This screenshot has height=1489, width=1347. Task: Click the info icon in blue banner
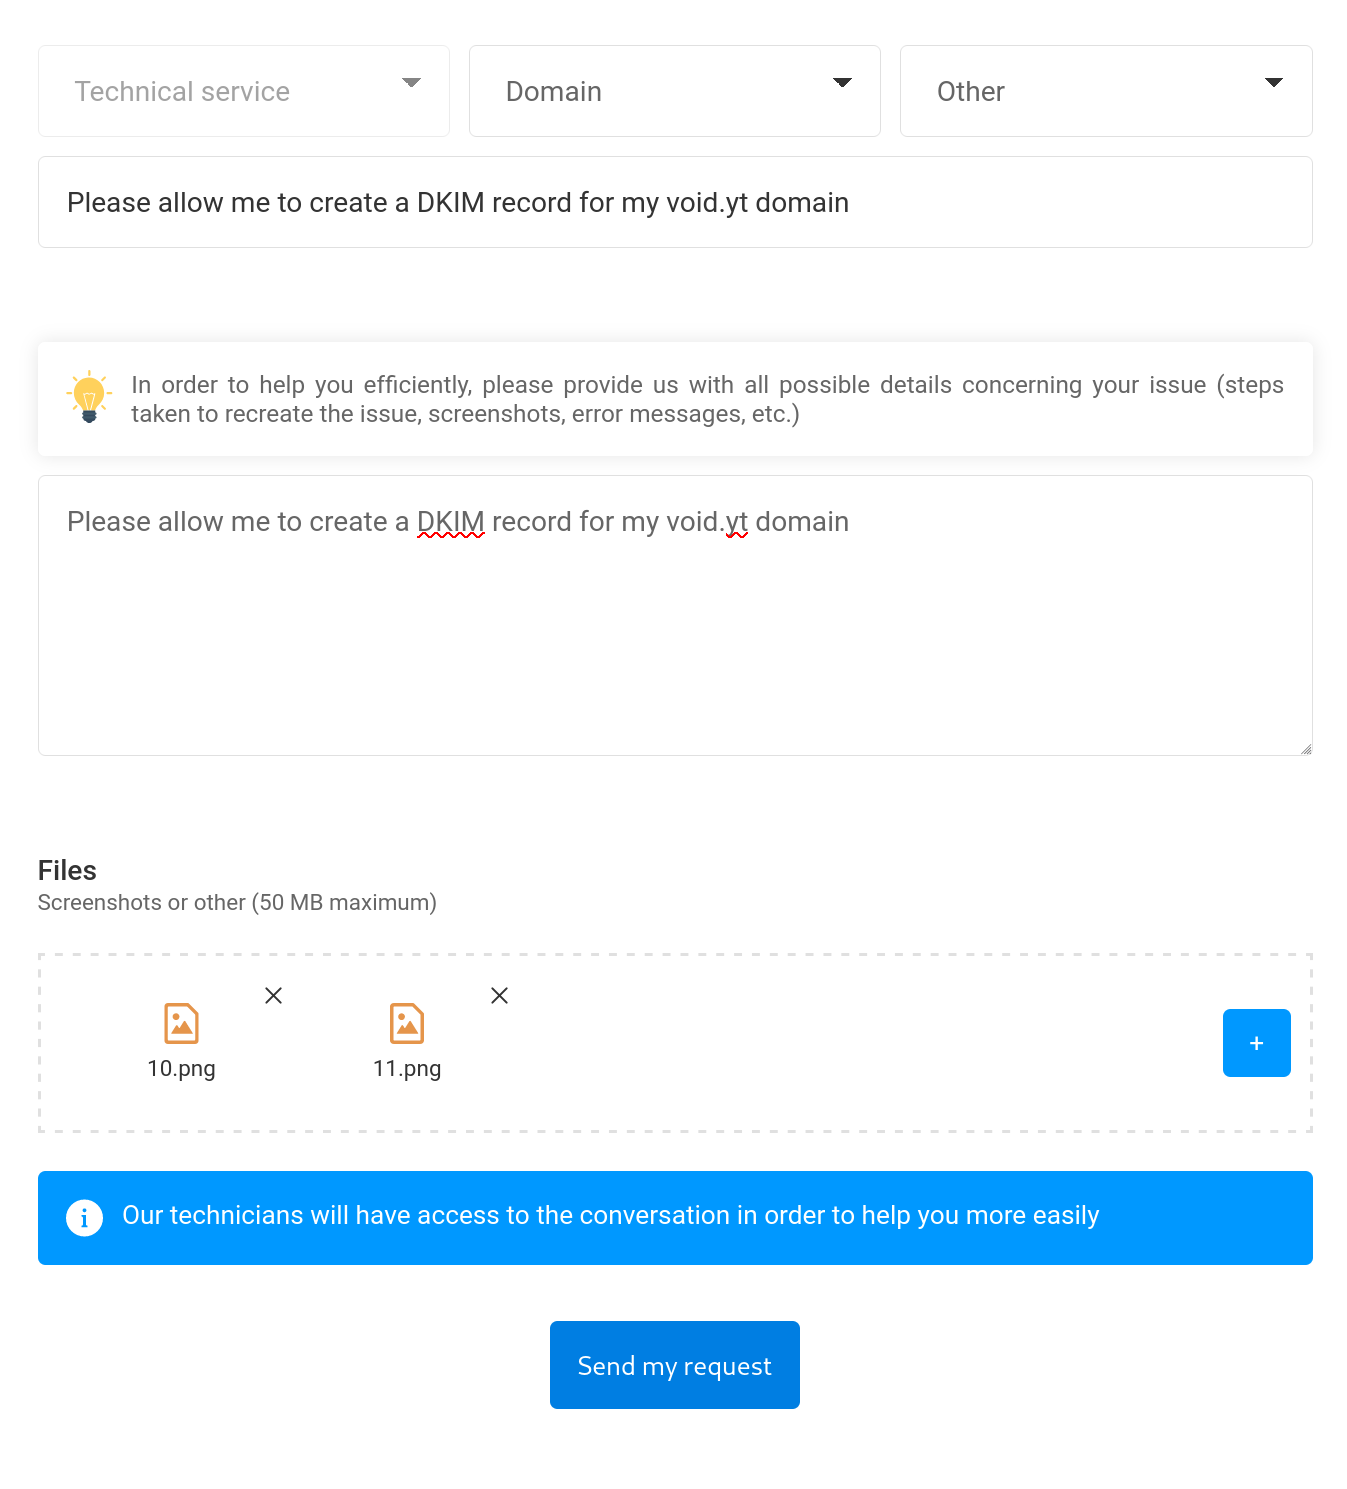coord(84,1218)
